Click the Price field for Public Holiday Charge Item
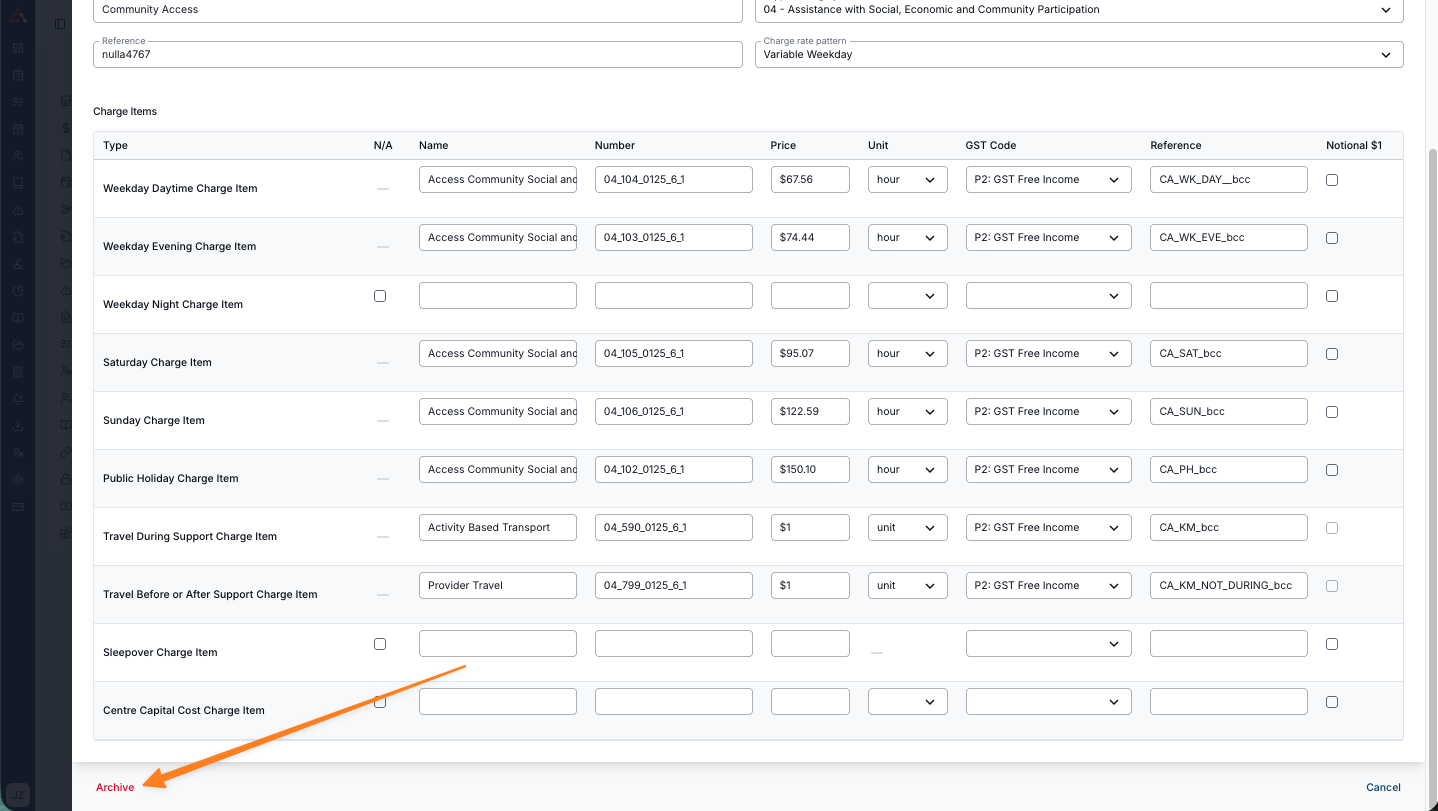This screenshot has height=811, width=1438. (810, 470)
